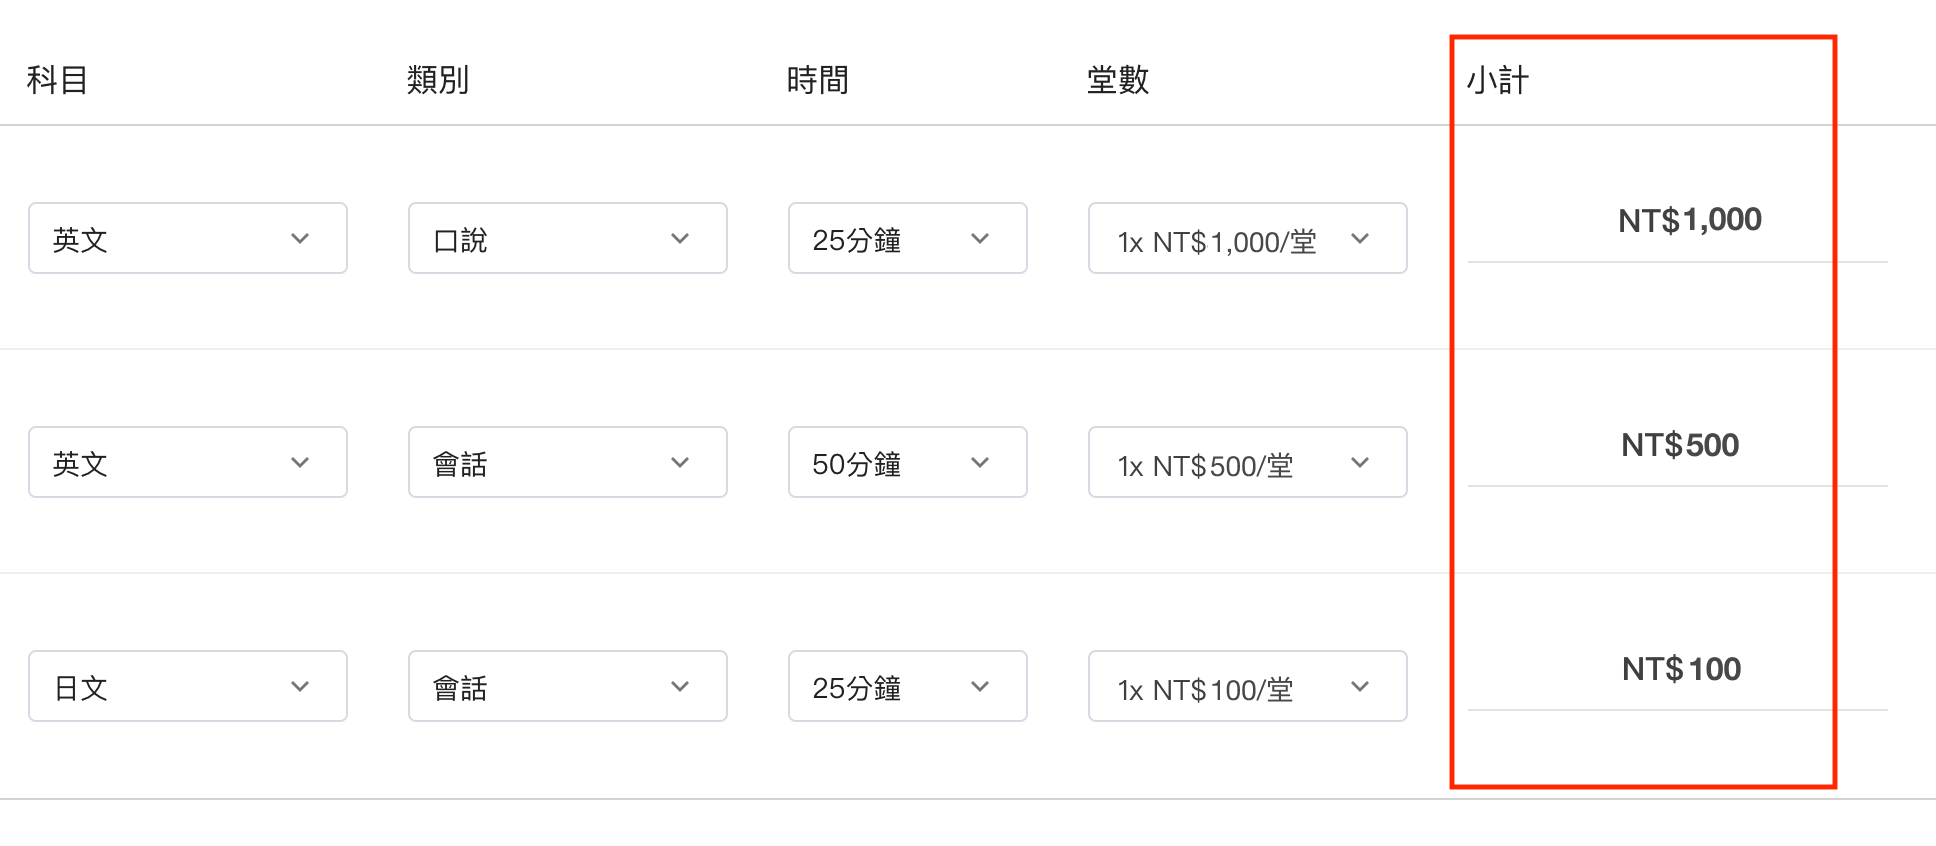Click the NT$100 subtotal amount
This screenshot has height=846, width=1936.
(1681, 669)
